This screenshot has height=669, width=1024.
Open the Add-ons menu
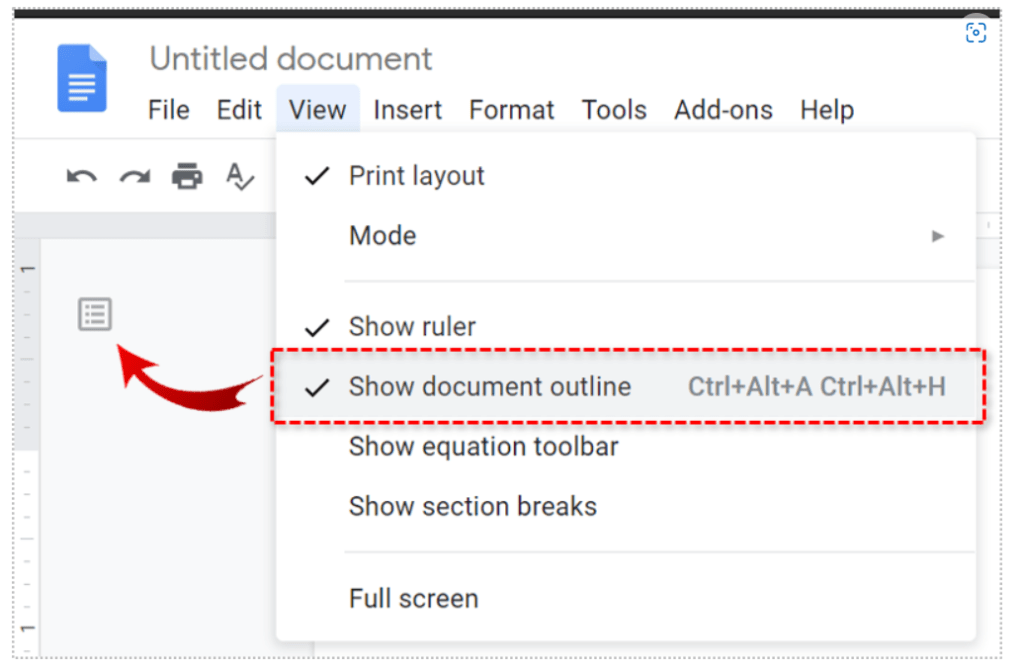click(723, 110)
